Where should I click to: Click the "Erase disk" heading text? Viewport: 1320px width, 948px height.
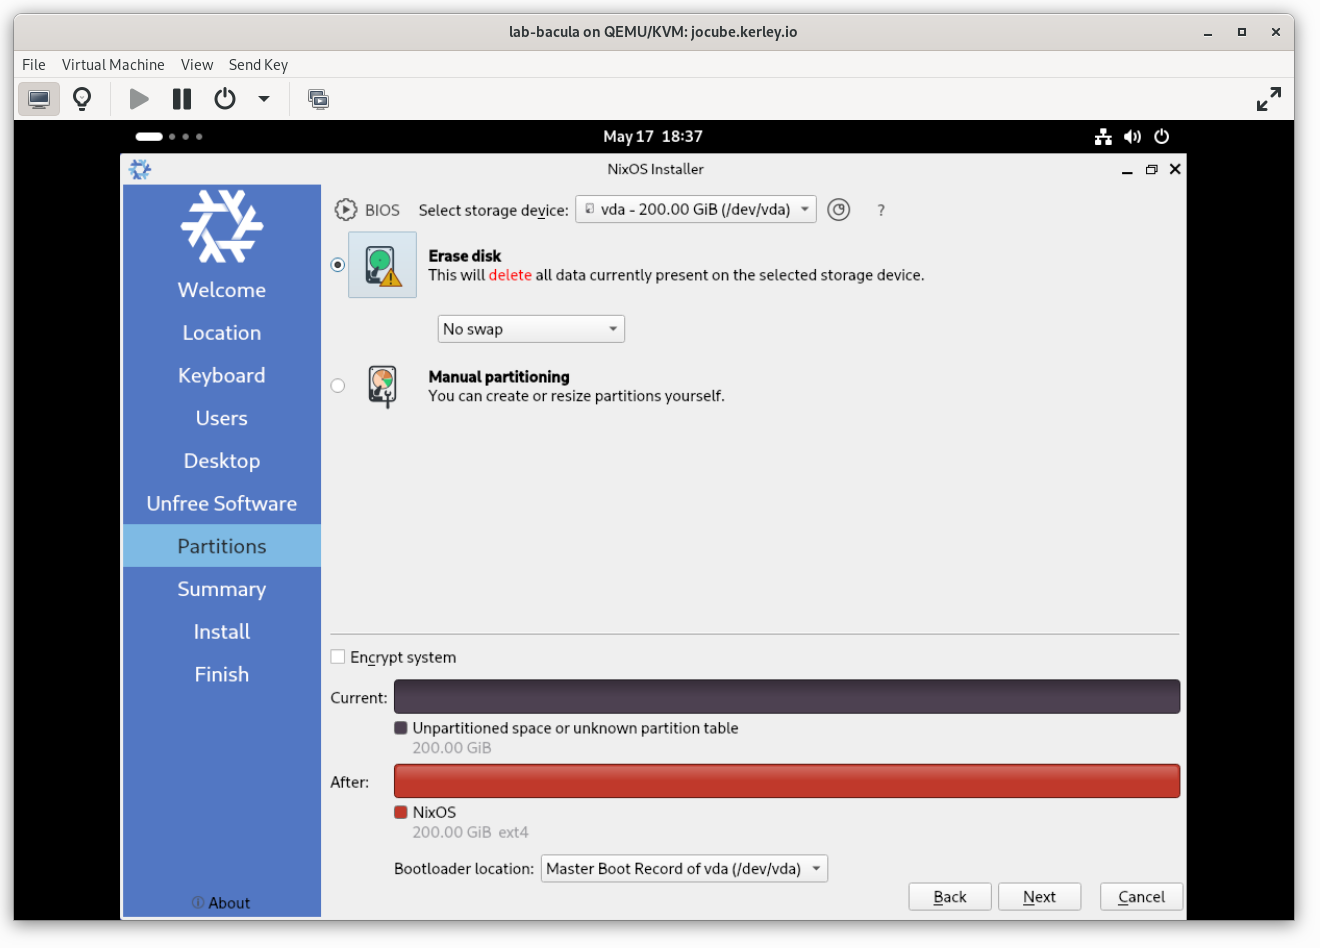click(465, 256)
